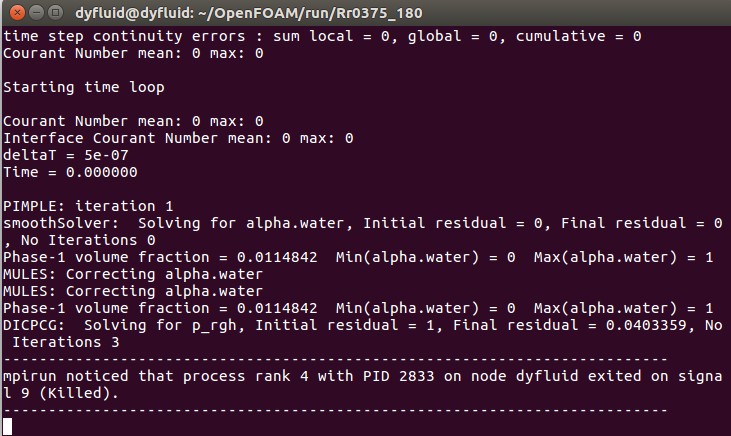Minimize the terminal window
731x436 pixels.
coord(34,12)
